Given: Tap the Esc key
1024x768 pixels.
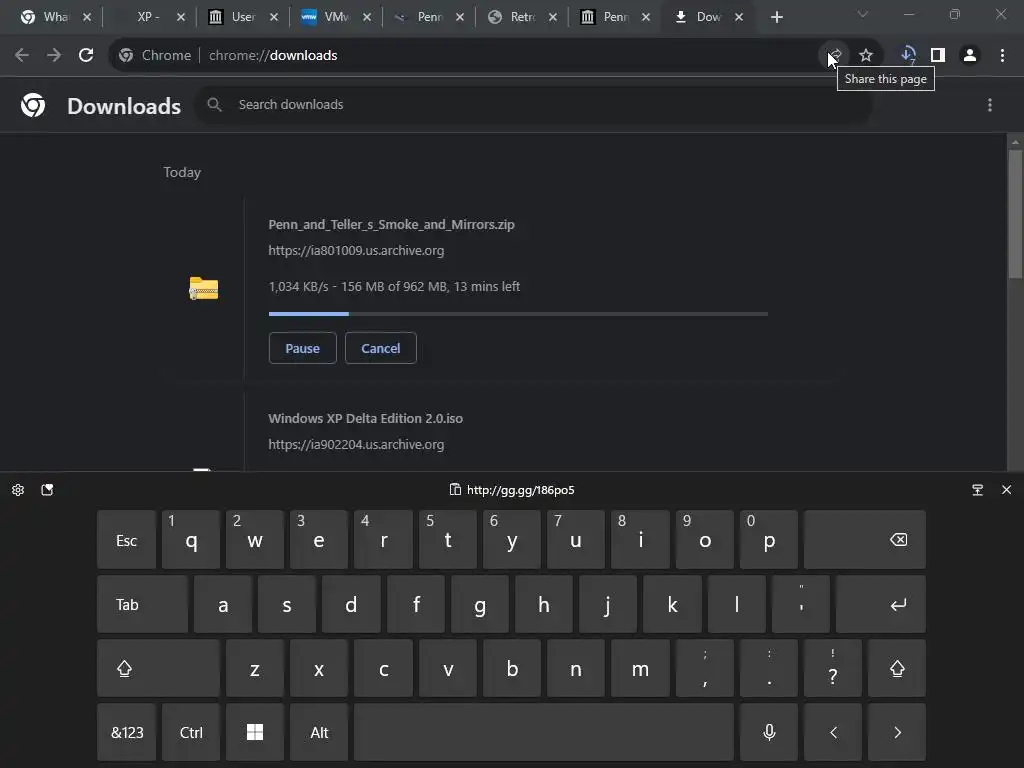Looking at the screenshot, I should tap(126, 540).
